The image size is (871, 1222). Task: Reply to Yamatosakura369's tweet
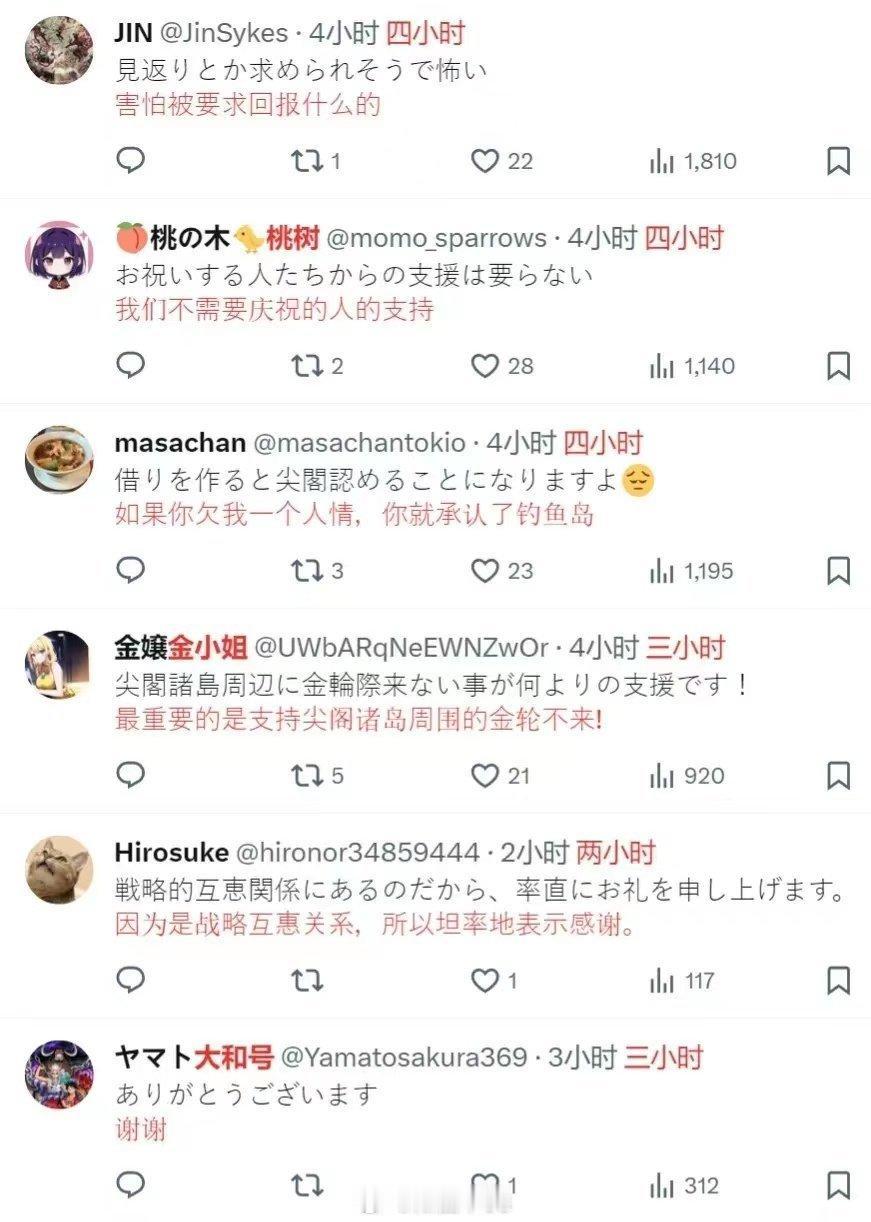(x=131, y=1185)
